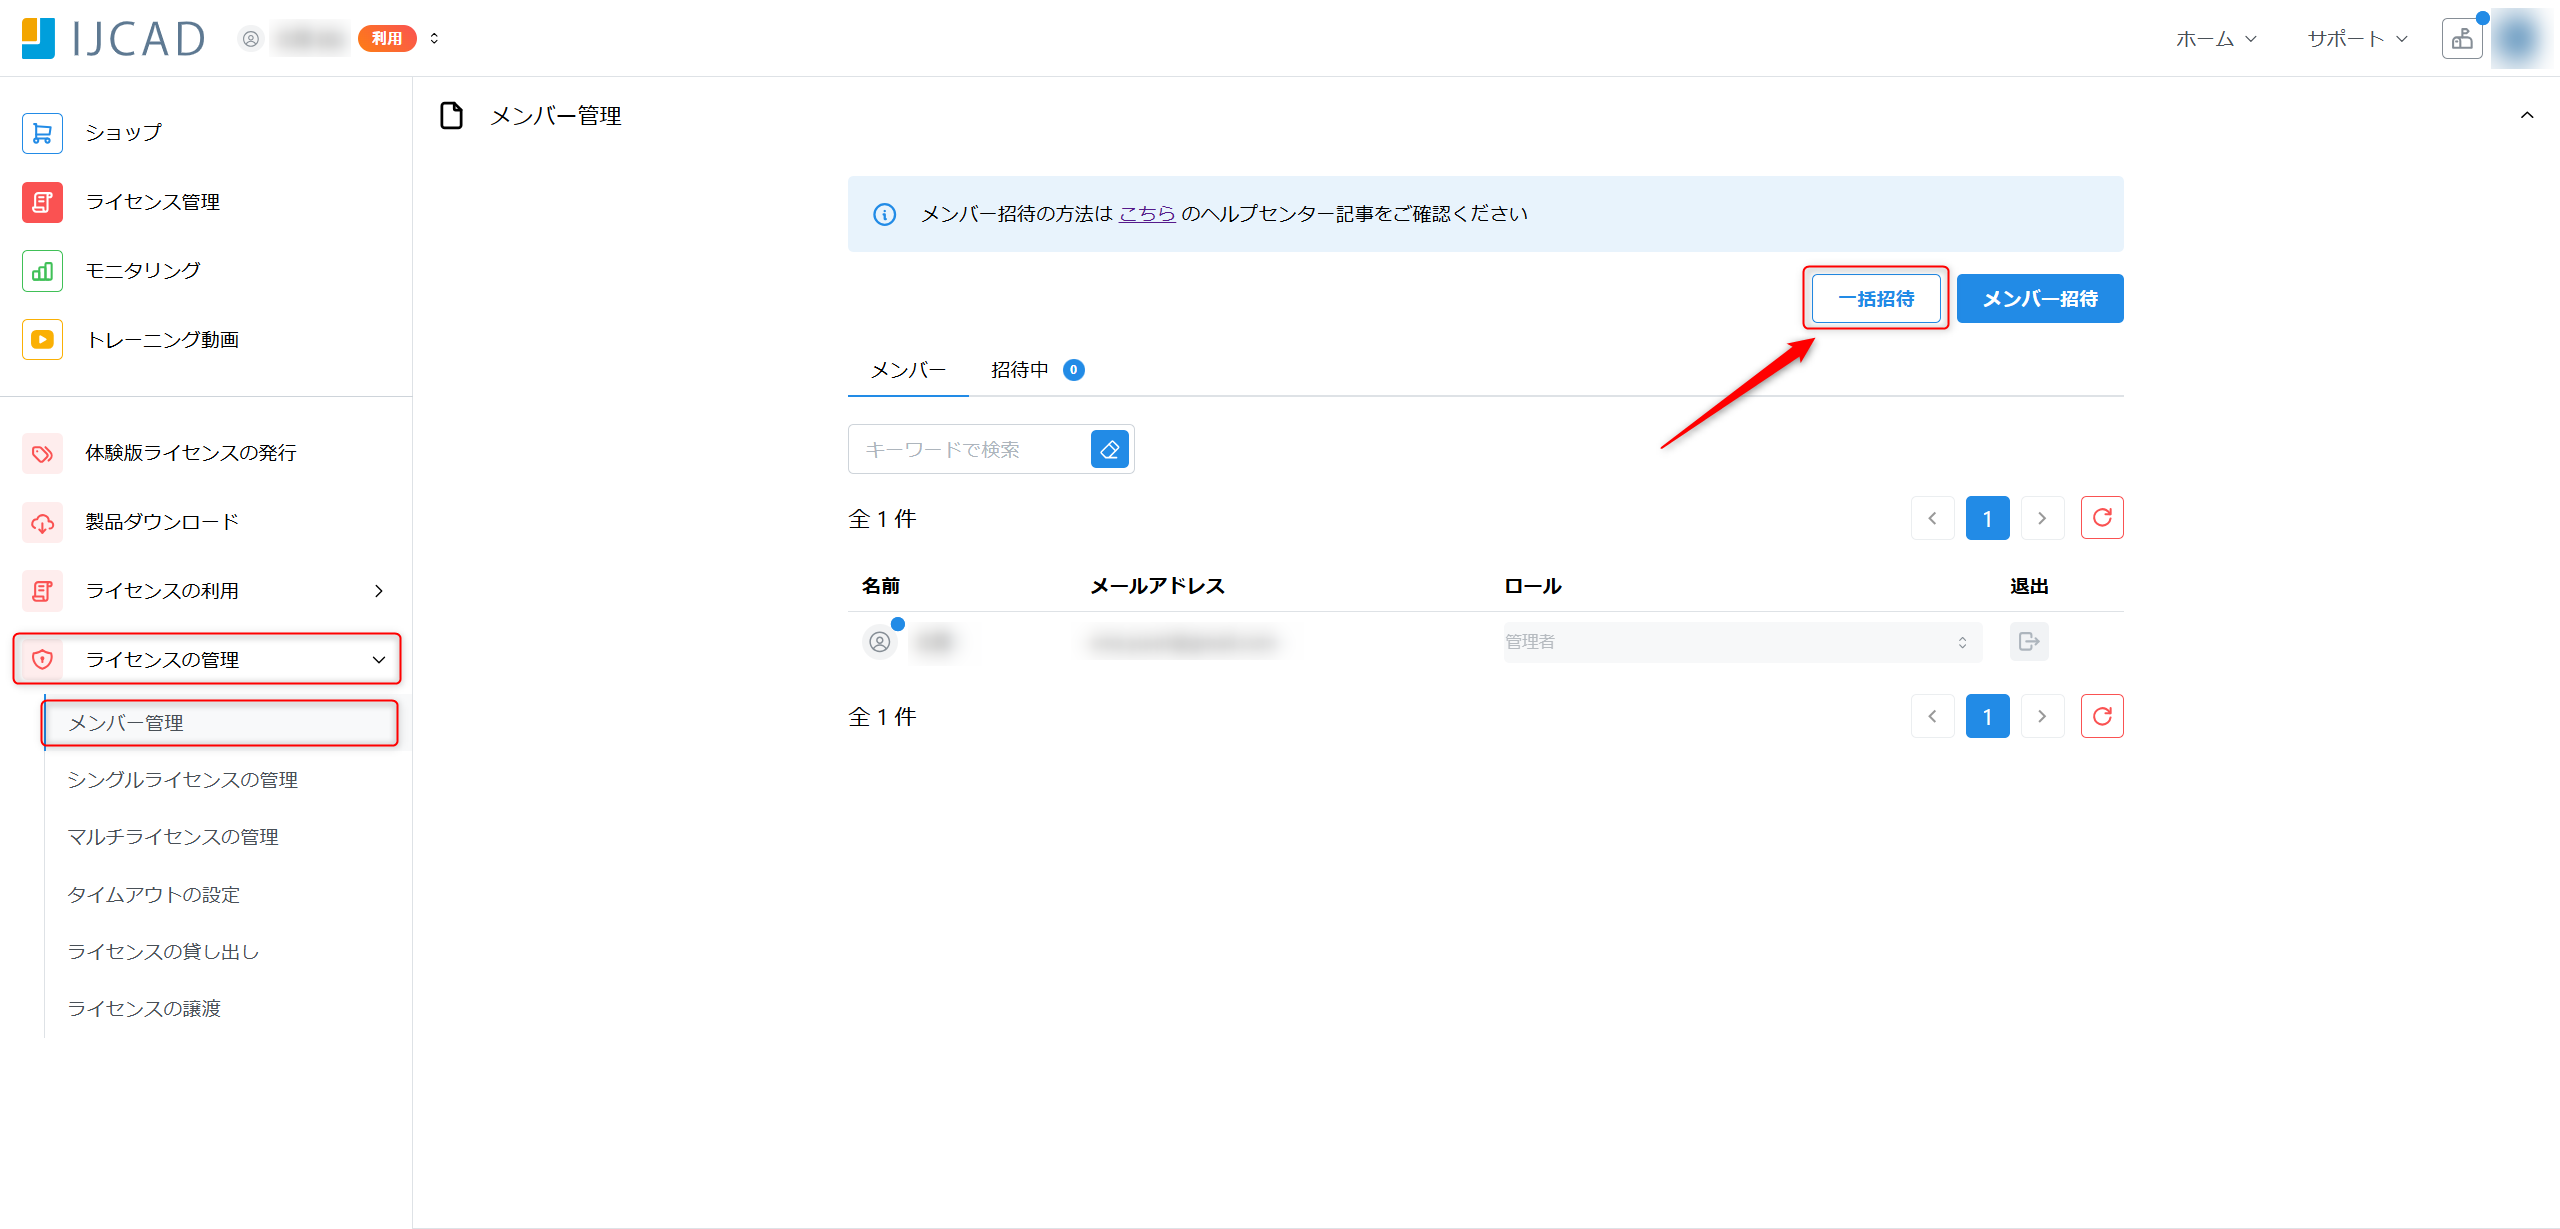
Task: Open 体験版ライセンスの発行 label in the sidebar
Action: click(x=191, y=454)
